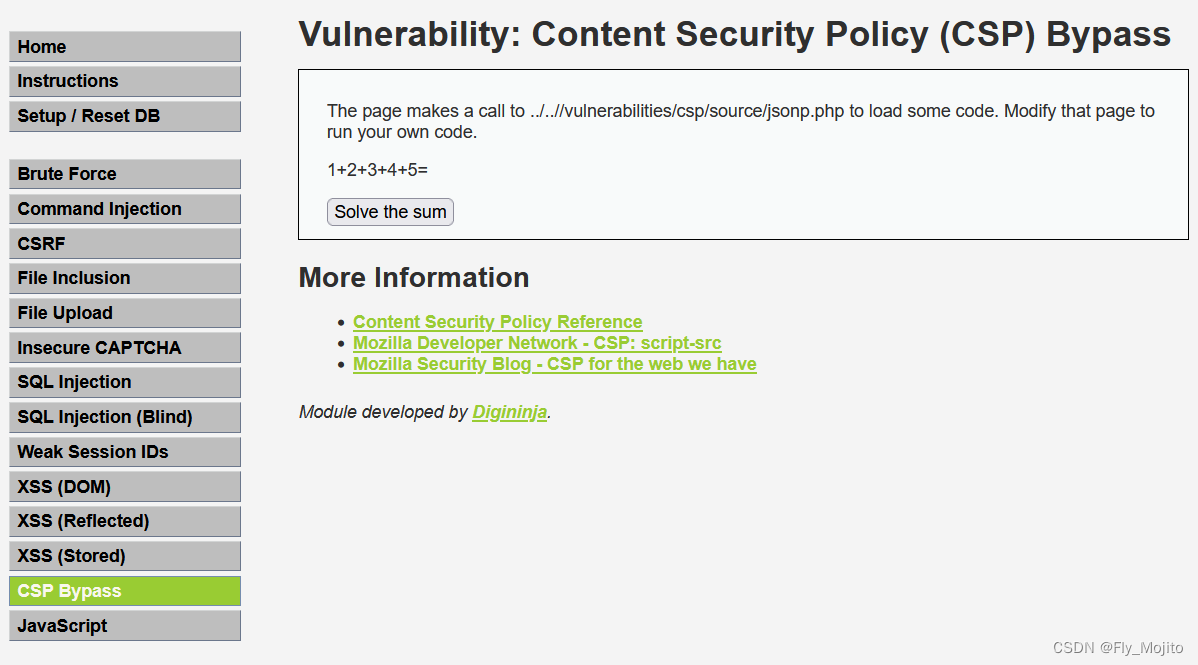Navigate to the Home page
Screen dimensions: 1198x665
124,46
